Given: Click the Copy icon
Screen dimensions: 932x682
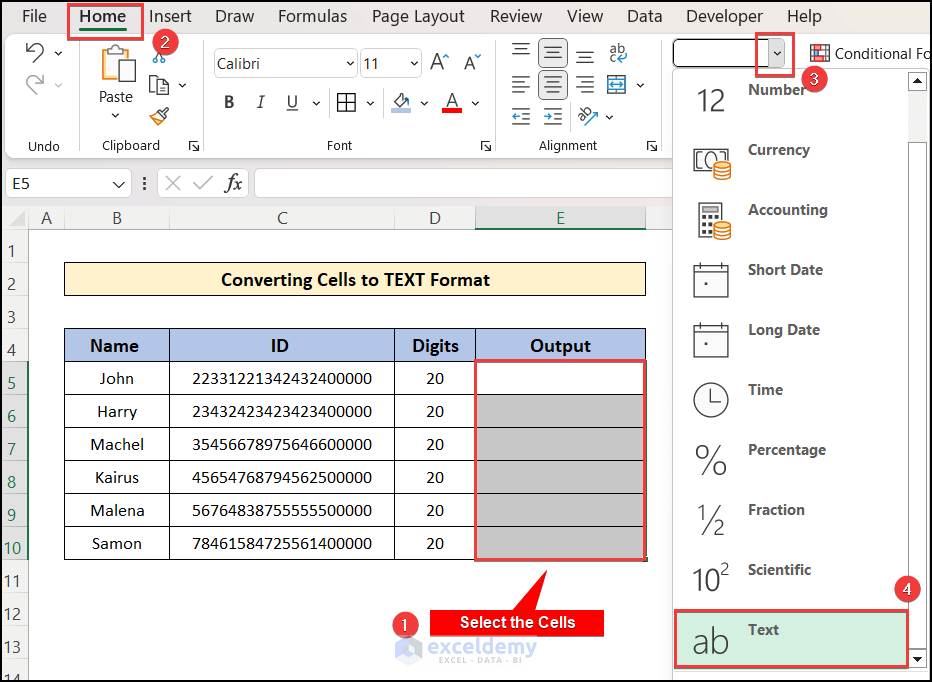Looking at the screenshot, I should (159, 85).
